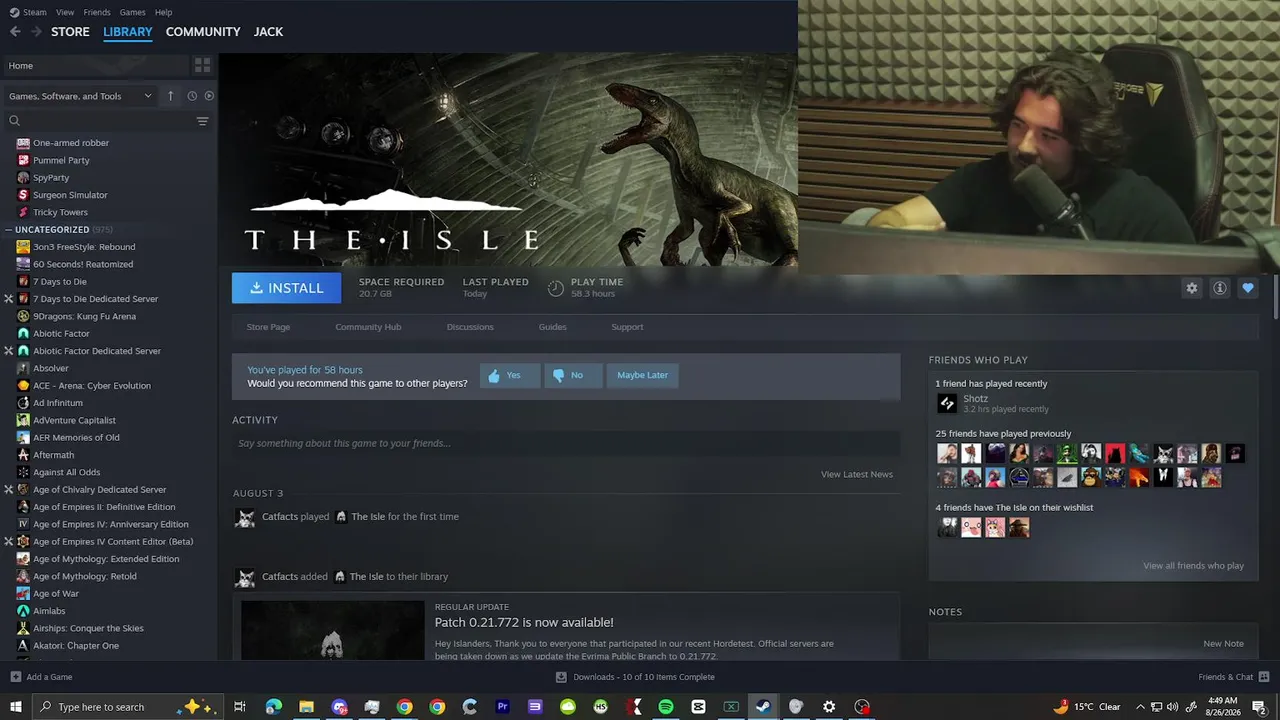Create a New Note
The width and height of the screenshot is (1280, 720).
1223,644
